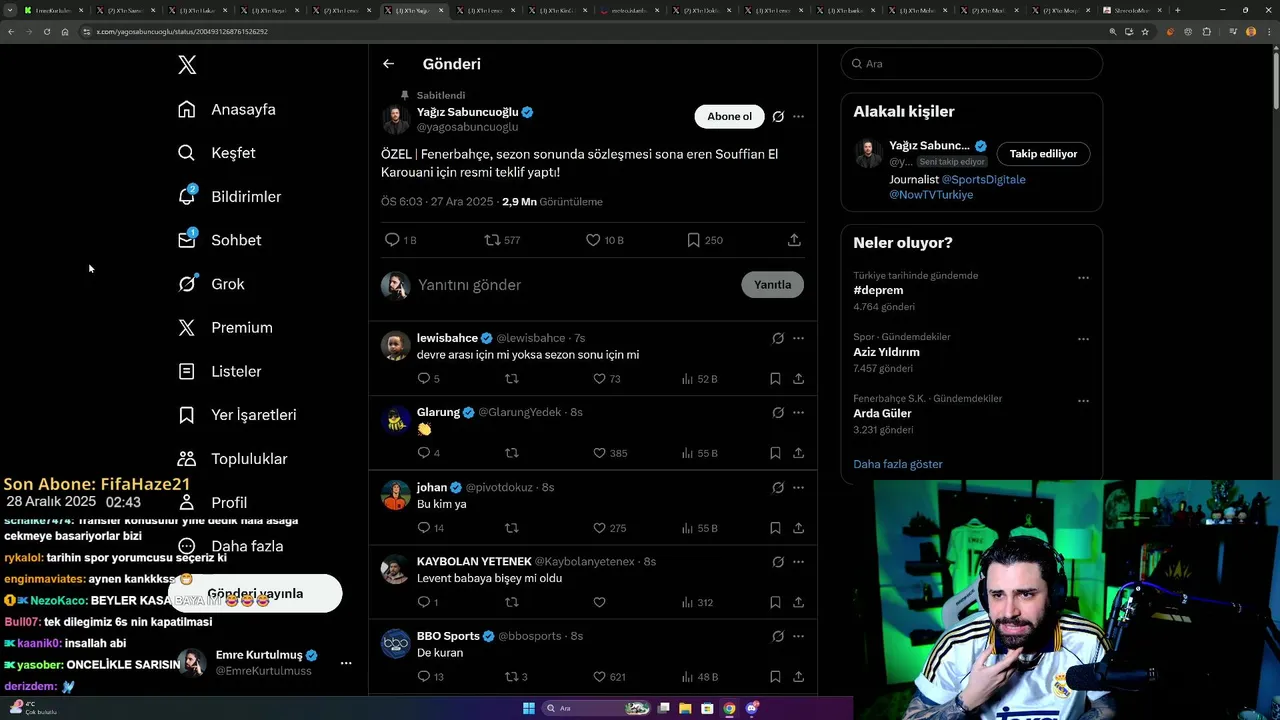Image resolution: width=1280 pixels, height=720 pixels.
Task: Open Anasayfa from the sidebar
Action: click(226, 109)
